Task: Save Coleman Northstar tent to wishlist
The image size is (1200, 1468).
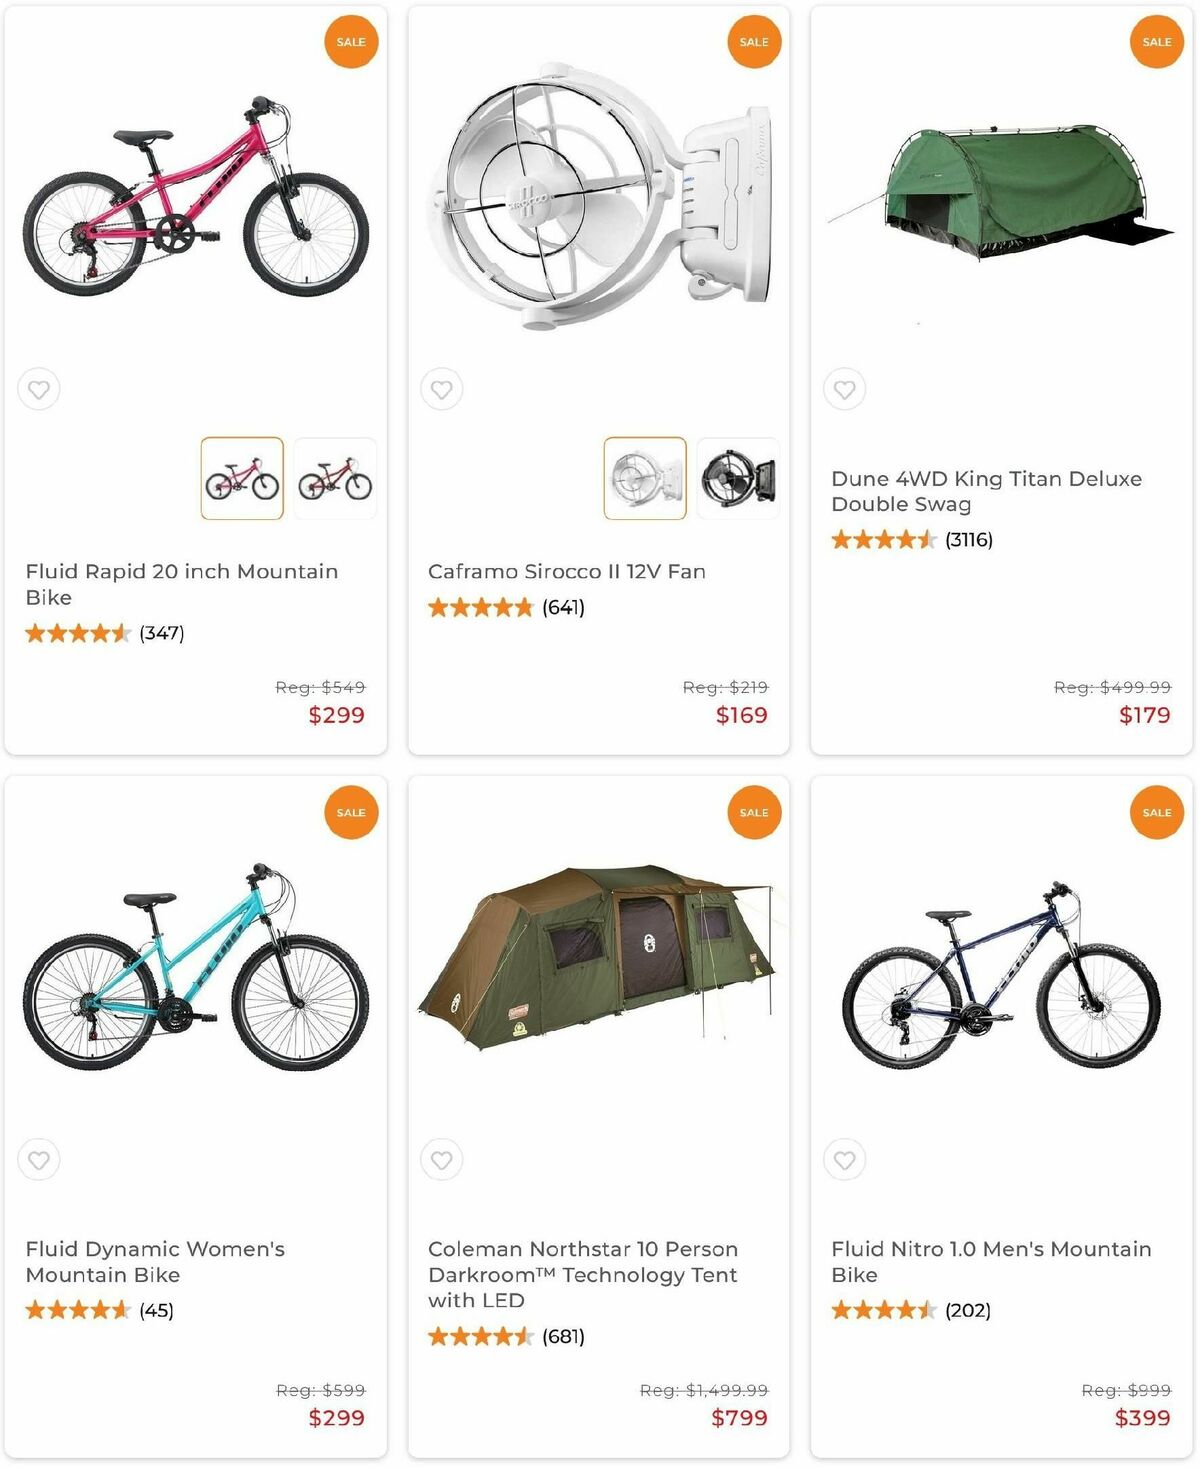Action: (x=442, y=1160)
